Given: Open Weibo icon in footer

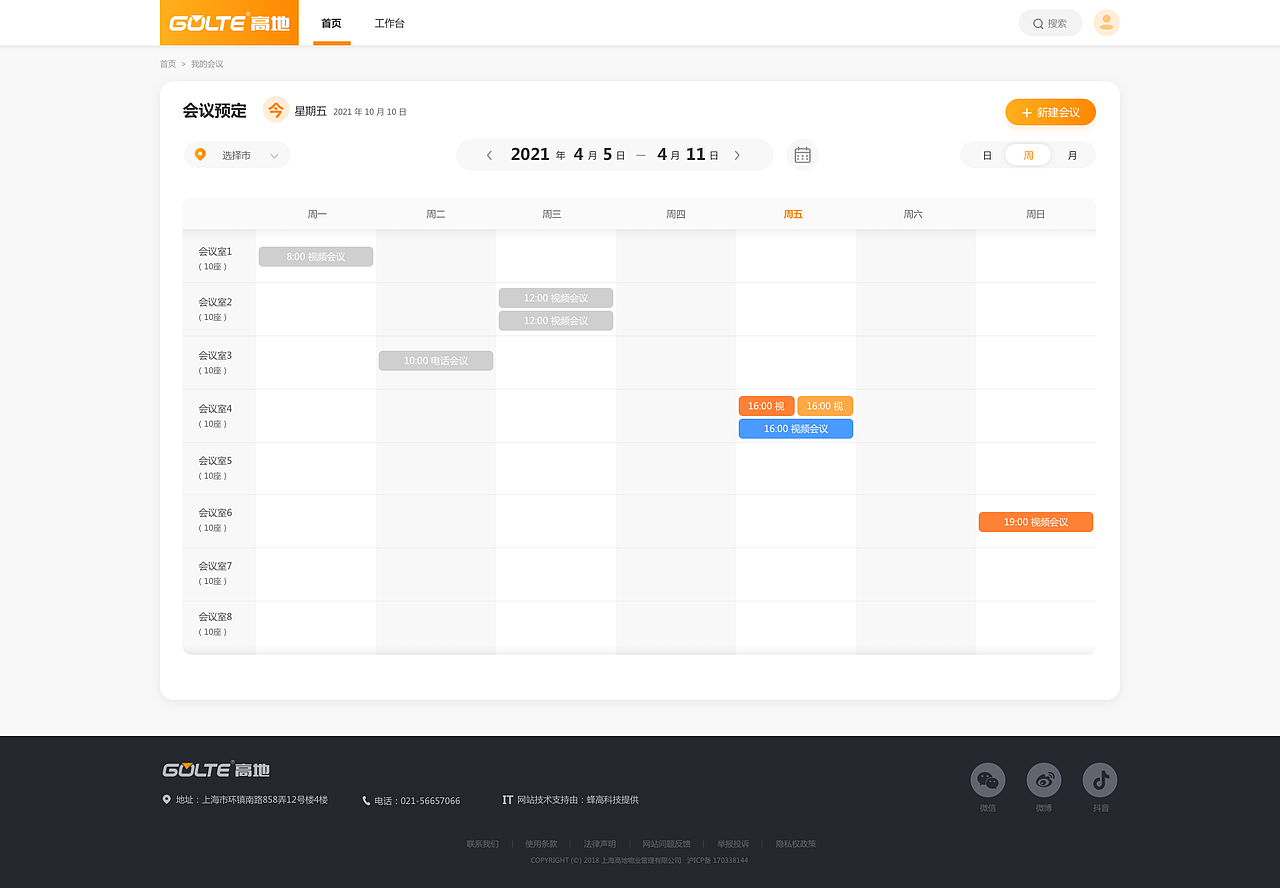Looking at the screenshot, I should point(1044,780).
